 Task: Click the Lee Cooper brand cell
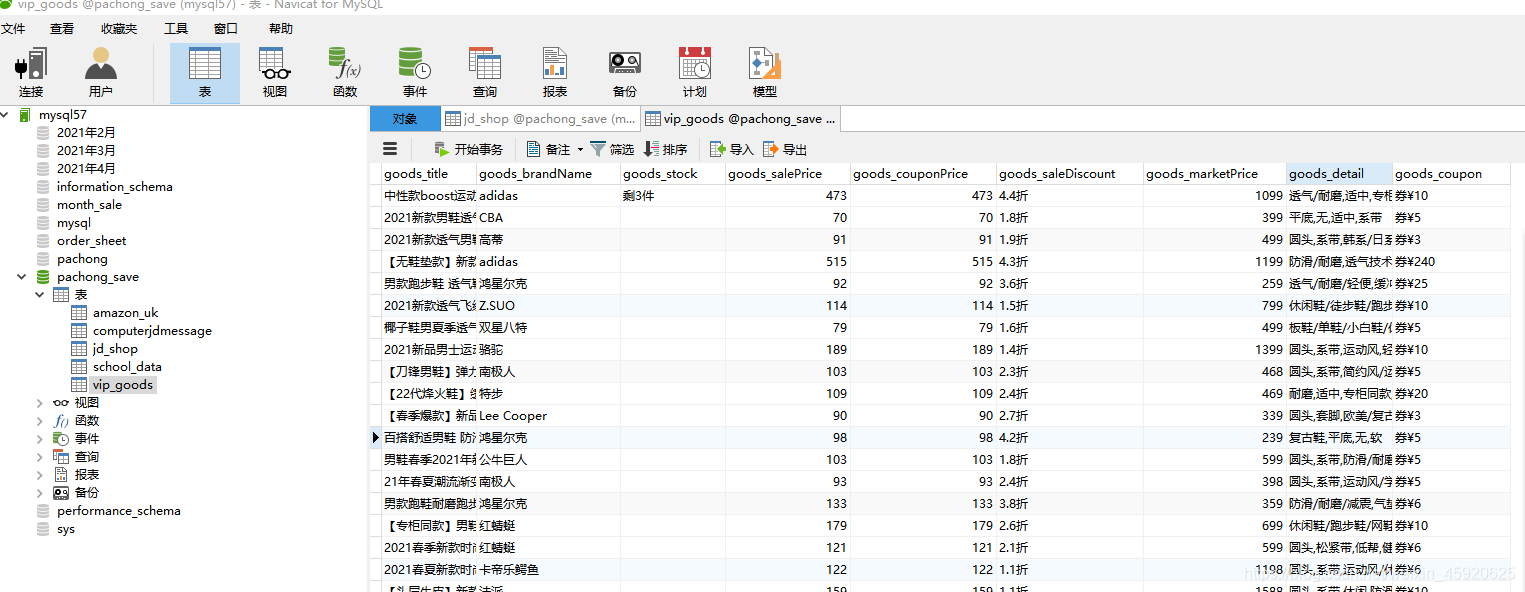[548, 416]
